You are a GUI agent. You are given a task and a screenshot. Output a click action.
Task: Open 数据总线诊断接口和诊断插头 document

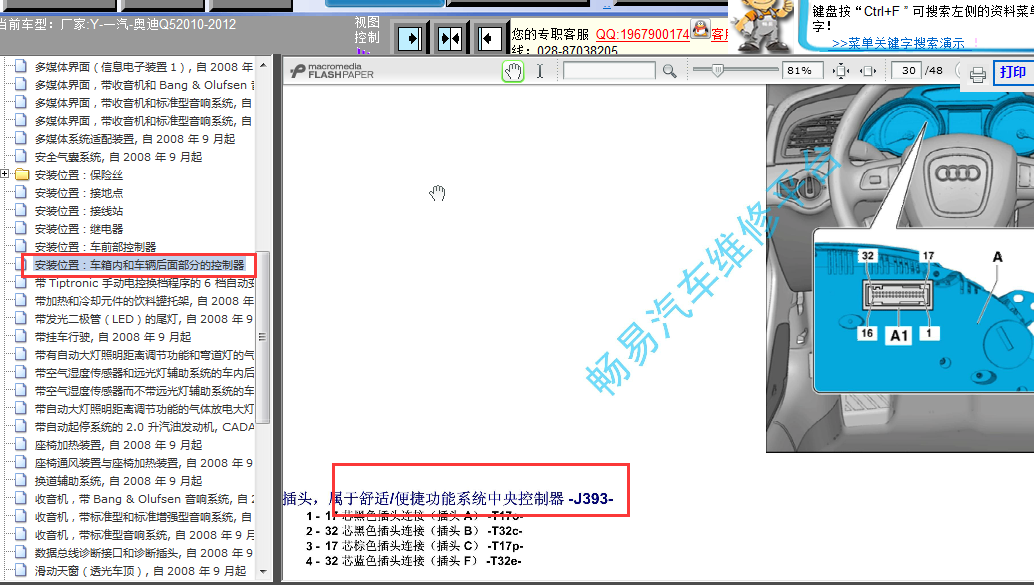click(x=144, y=553)
